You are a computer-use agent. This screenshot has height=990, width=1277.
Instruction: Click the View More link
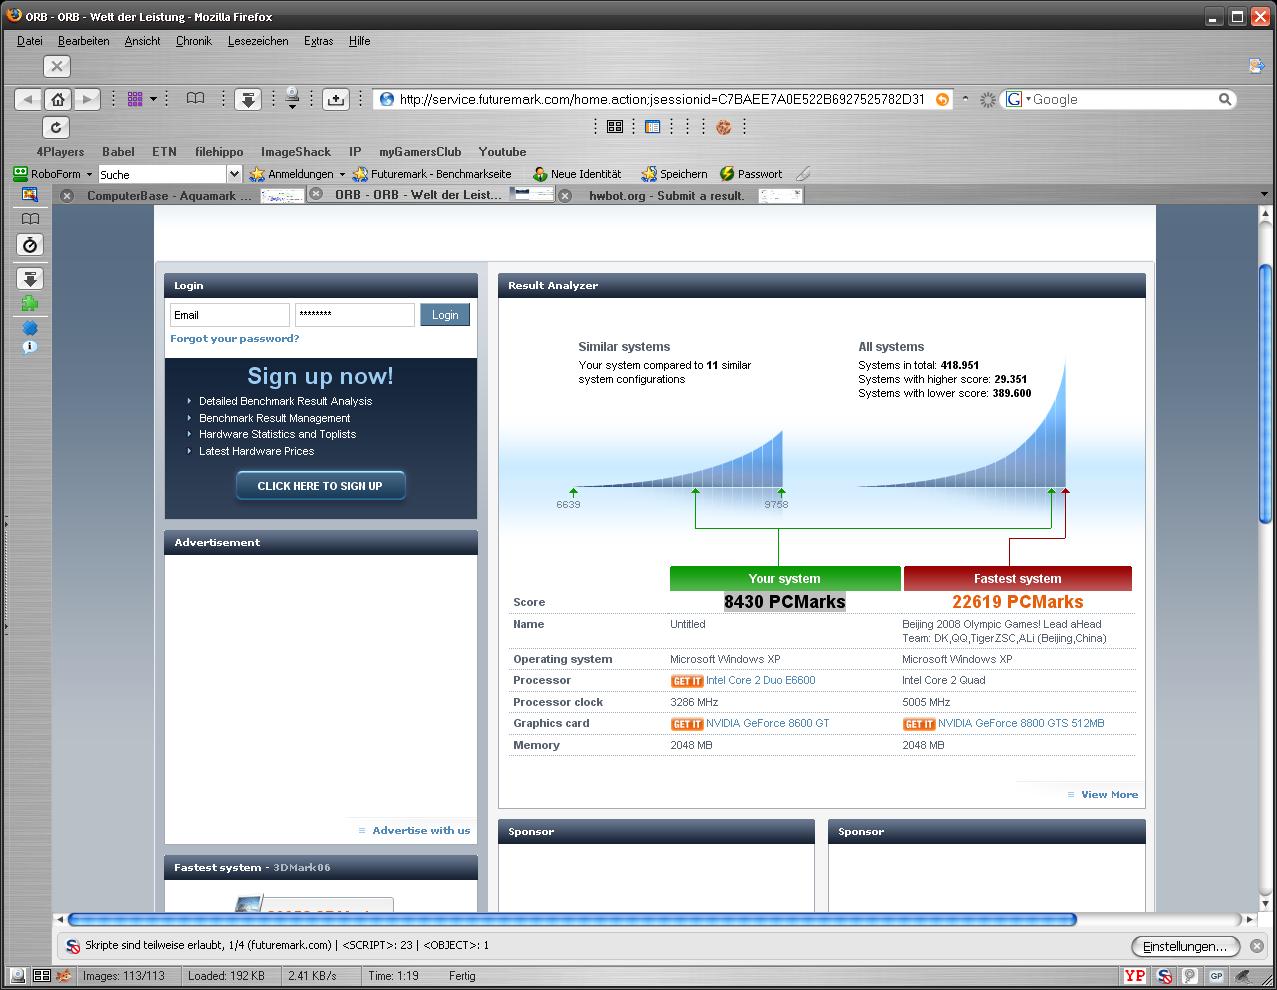[1109, 795]
